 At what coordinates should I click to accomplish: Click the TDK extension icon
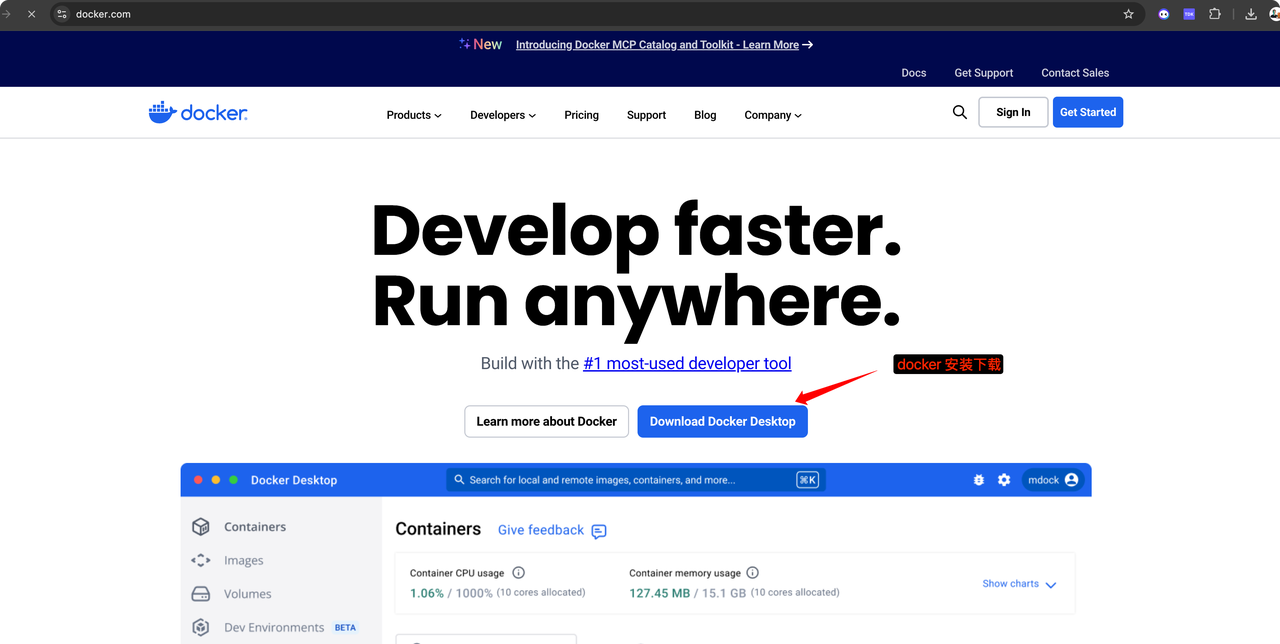pos(1189,14)
